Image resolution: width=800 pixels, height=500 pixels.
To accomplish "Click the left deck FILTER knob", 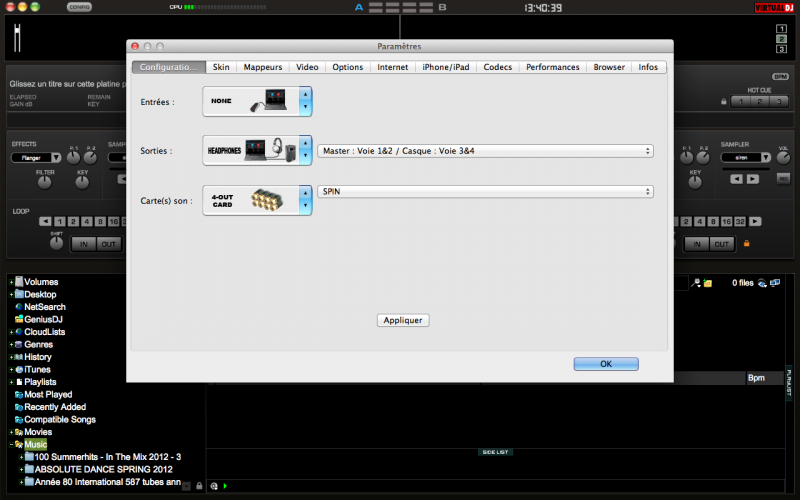I will click(45, 184).
